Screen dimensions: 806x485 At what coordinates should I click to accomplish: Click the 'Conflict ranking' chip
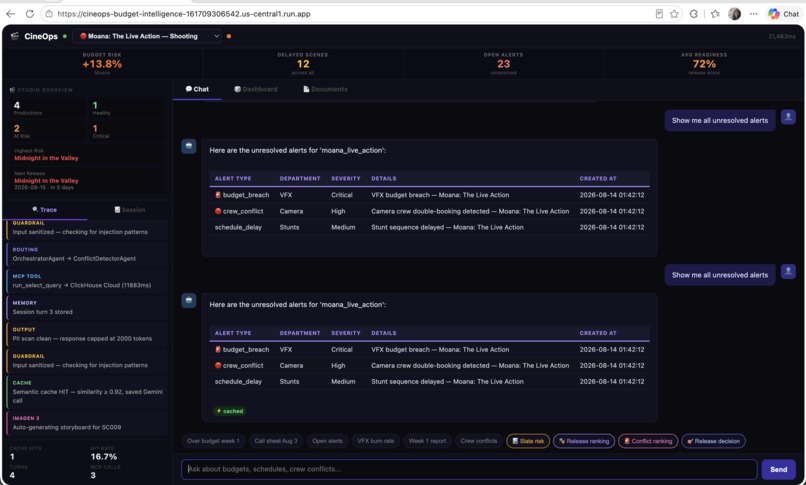click(x=648, y=441)
